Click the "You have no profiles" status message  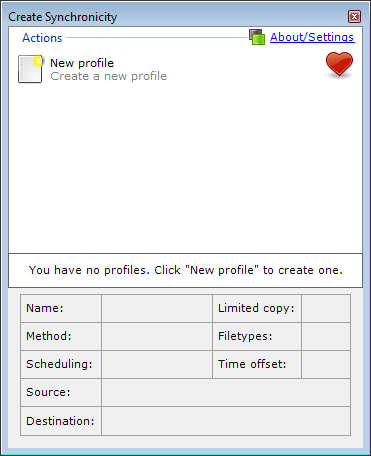click(185, 270)
